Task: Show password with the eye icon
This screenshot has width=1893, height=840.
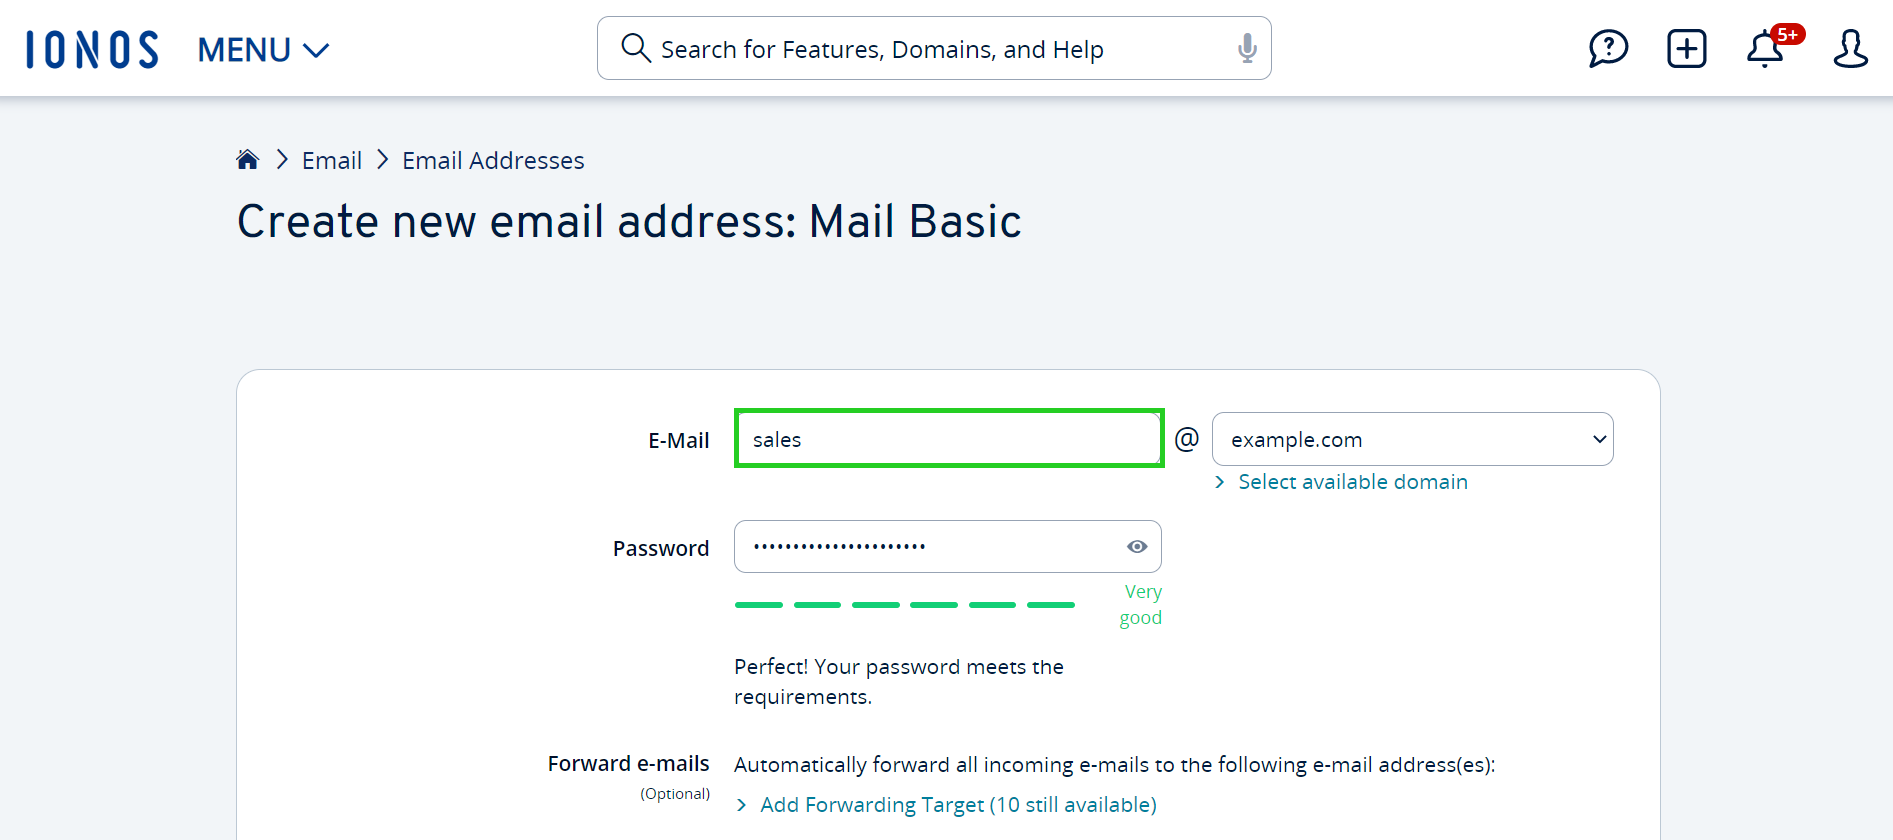Action: [1137, 546]
